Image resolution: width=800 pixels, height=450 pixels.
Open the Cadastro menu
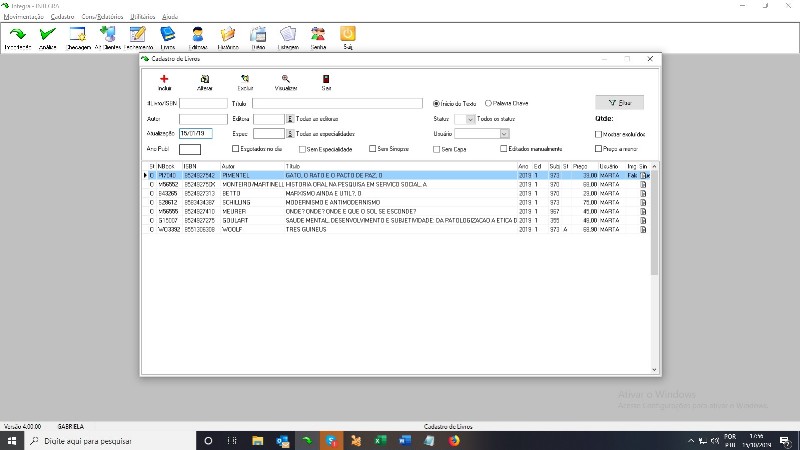tap(62, 17)
